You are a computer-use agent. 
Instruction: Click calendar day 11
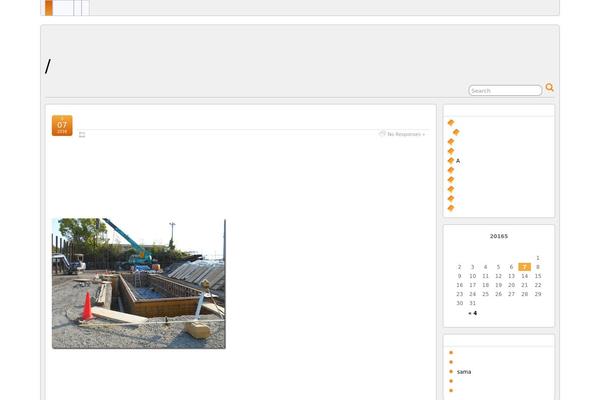click(486, 276)
